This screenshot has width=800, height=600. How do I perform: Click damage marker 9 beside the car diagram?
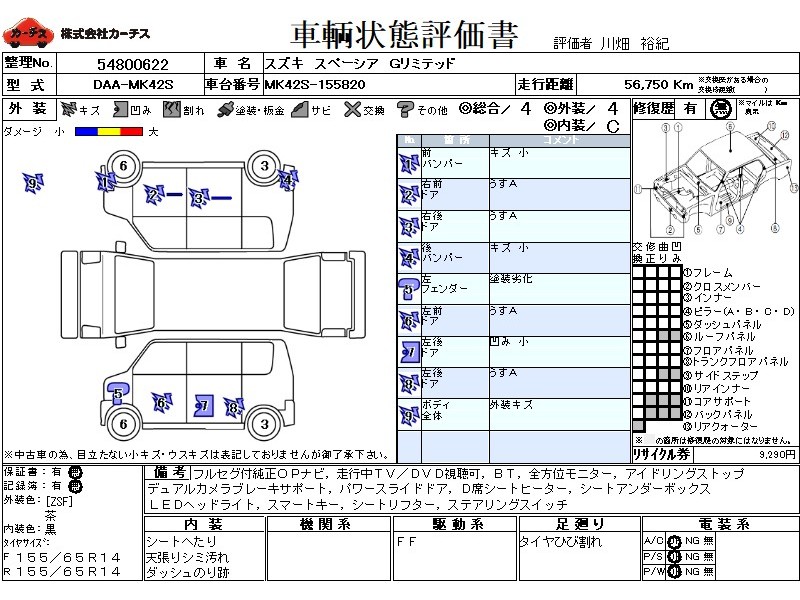coord(33,183)
